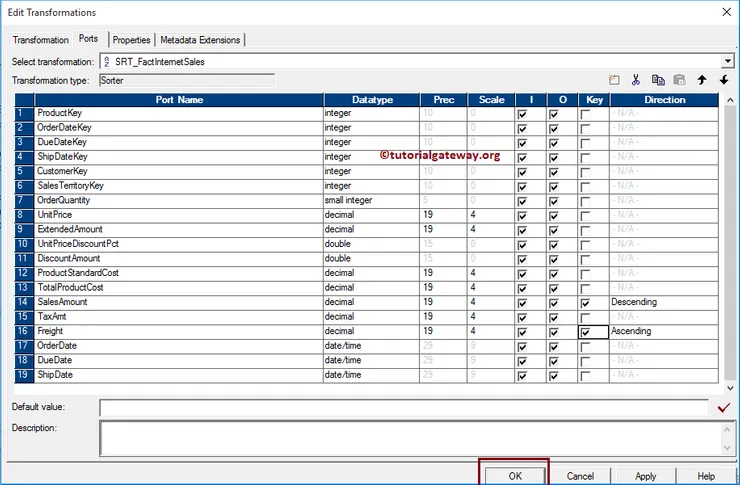Click the ShipDateKey port name
The height and width of the screenshot is (485, 740).
[x=62, y=157]
